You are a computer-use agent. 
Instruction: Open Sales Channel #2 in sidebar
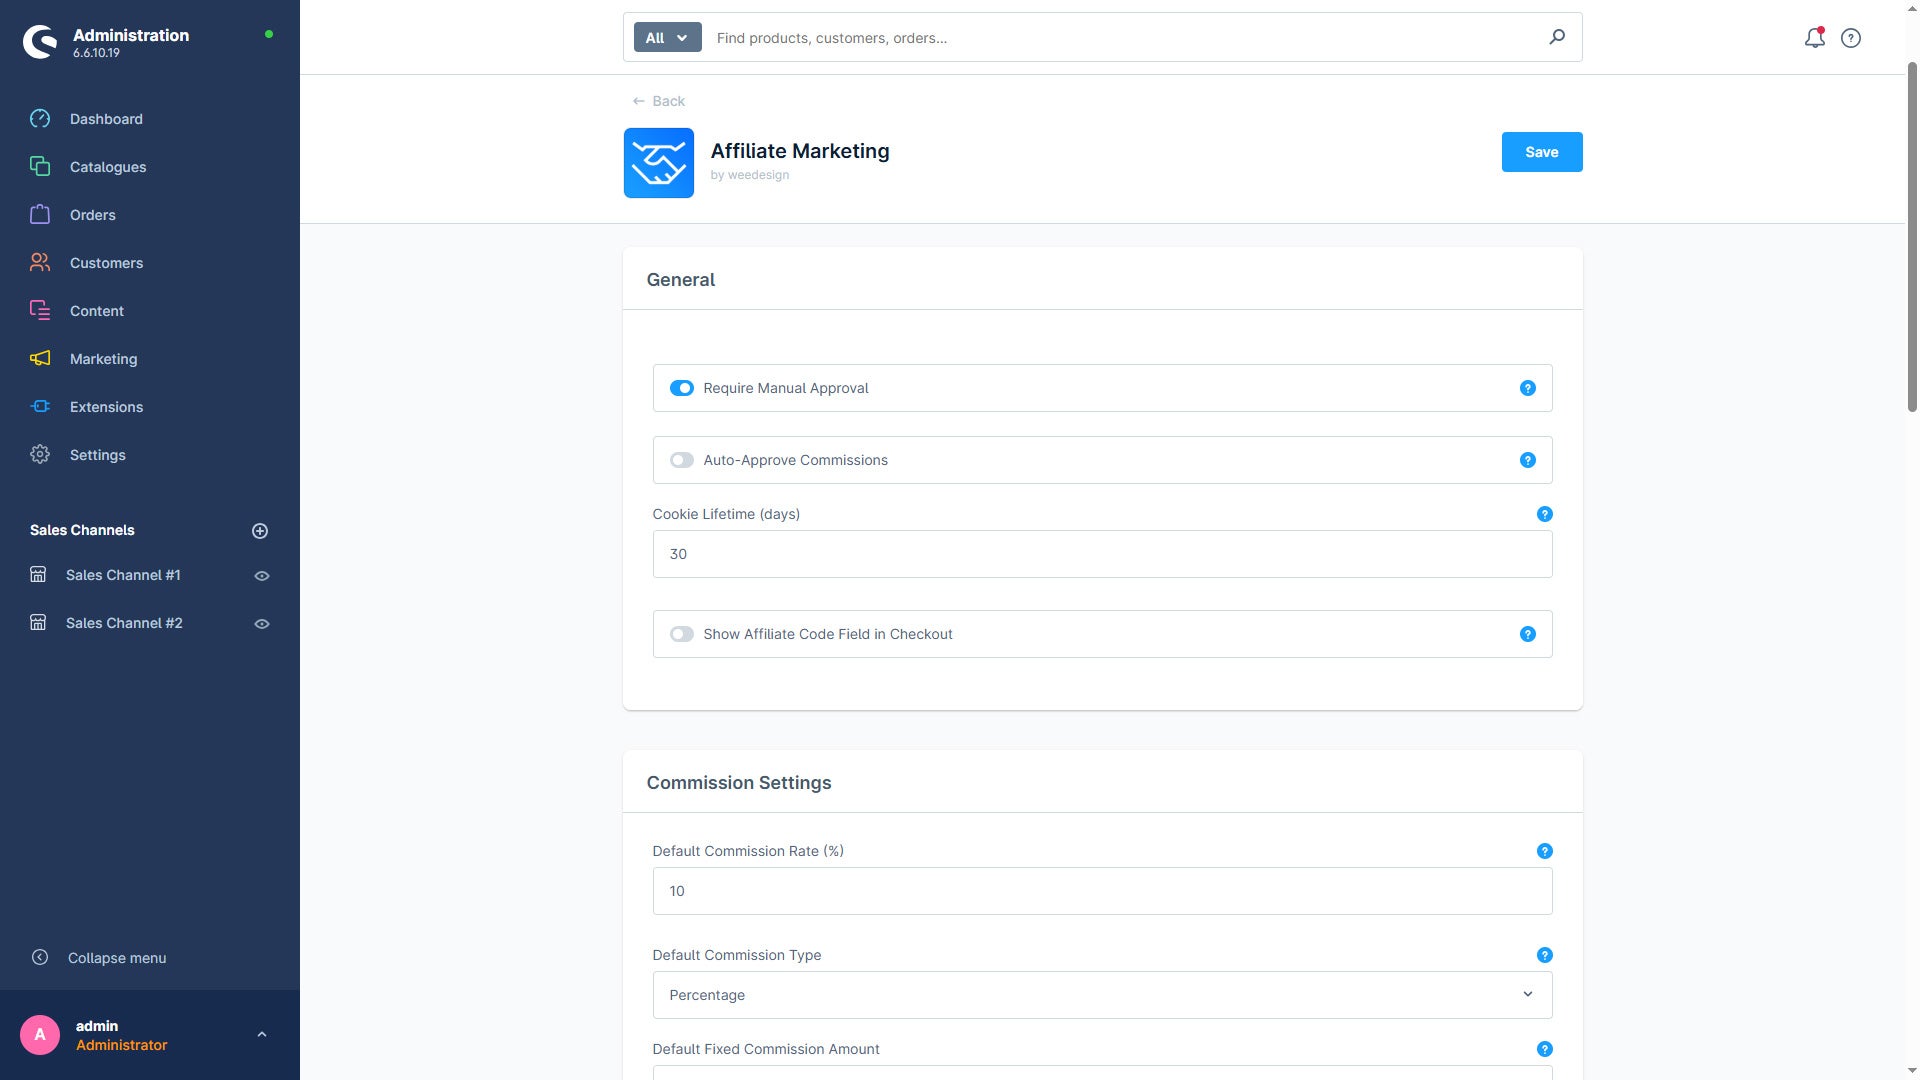[124, 624]
